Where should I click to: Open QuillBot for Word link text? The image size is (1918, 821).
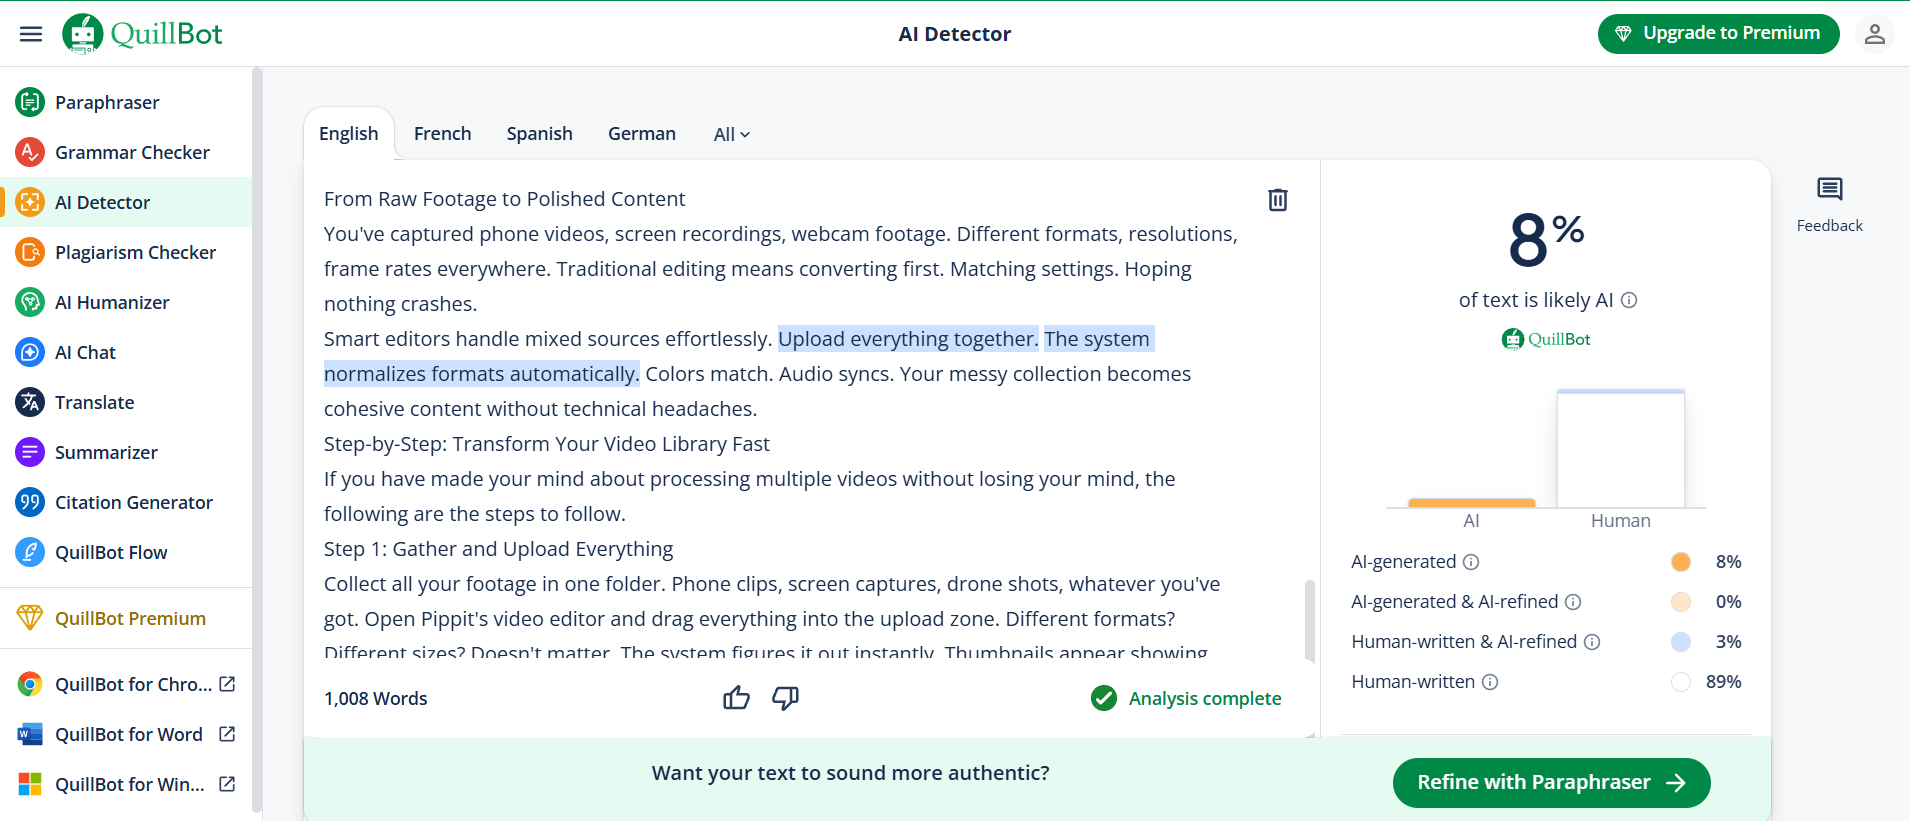click(x=129, y=734)
